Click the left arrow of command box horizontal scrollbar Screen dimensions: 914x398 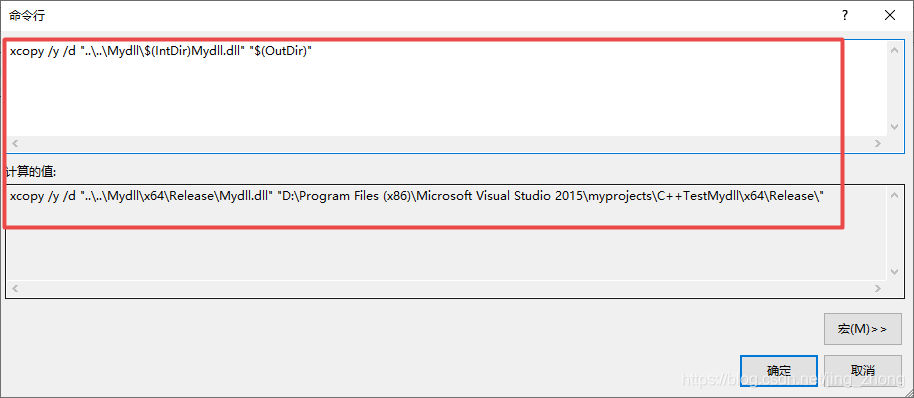click(x=15, y=143)
